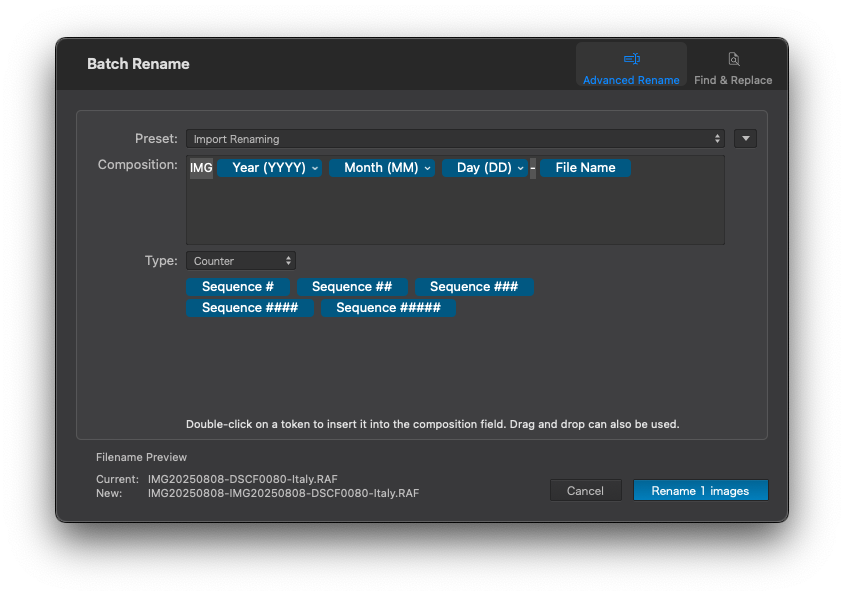Click the Sequence #### token
The height and width of the screenshot is (596, 844).
[249, 308]
